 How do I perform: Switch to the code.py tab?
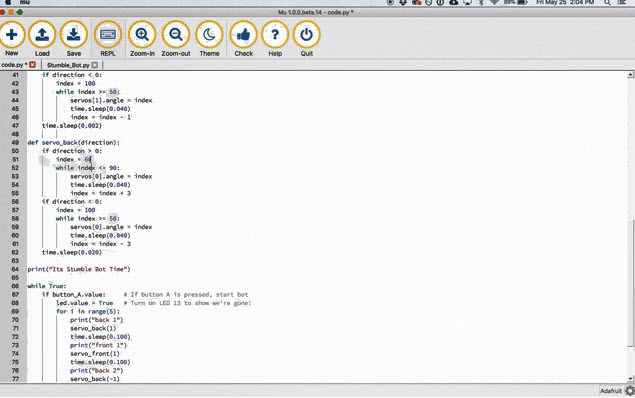(x=14, y=65)
